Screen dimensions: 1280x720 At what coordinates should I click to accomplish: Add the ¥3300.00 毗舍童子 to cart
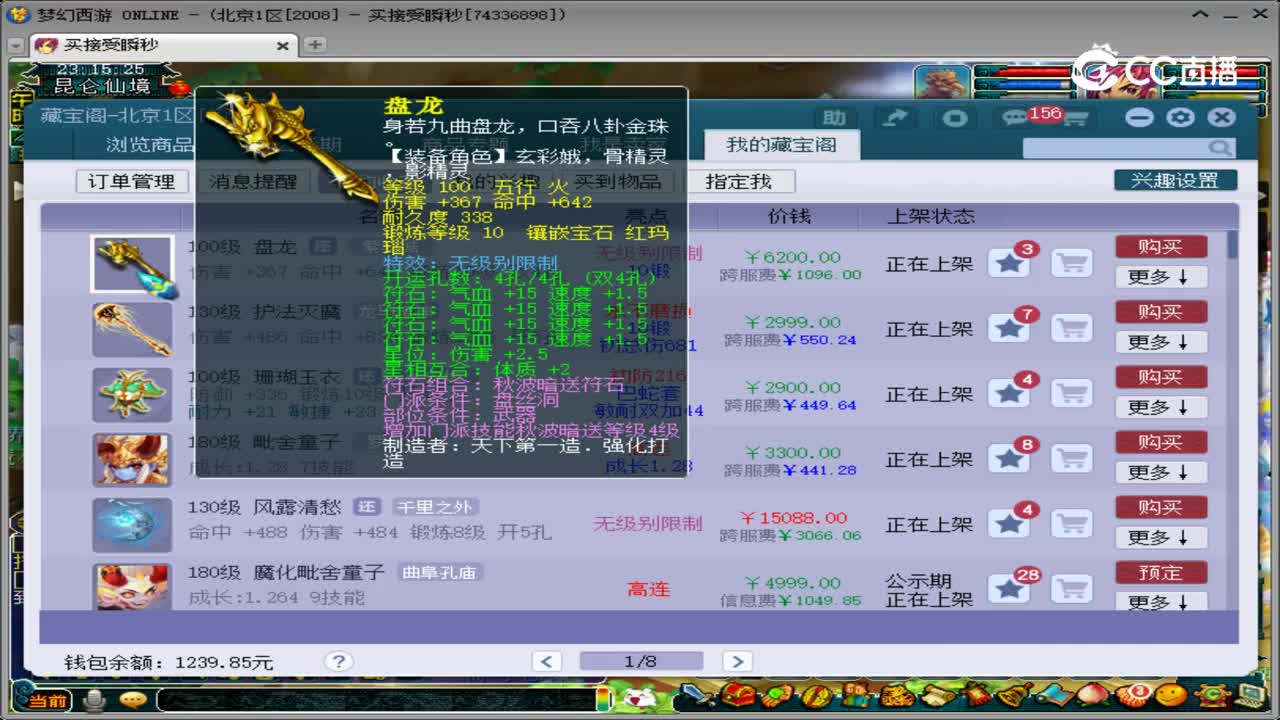point(1071,458)
